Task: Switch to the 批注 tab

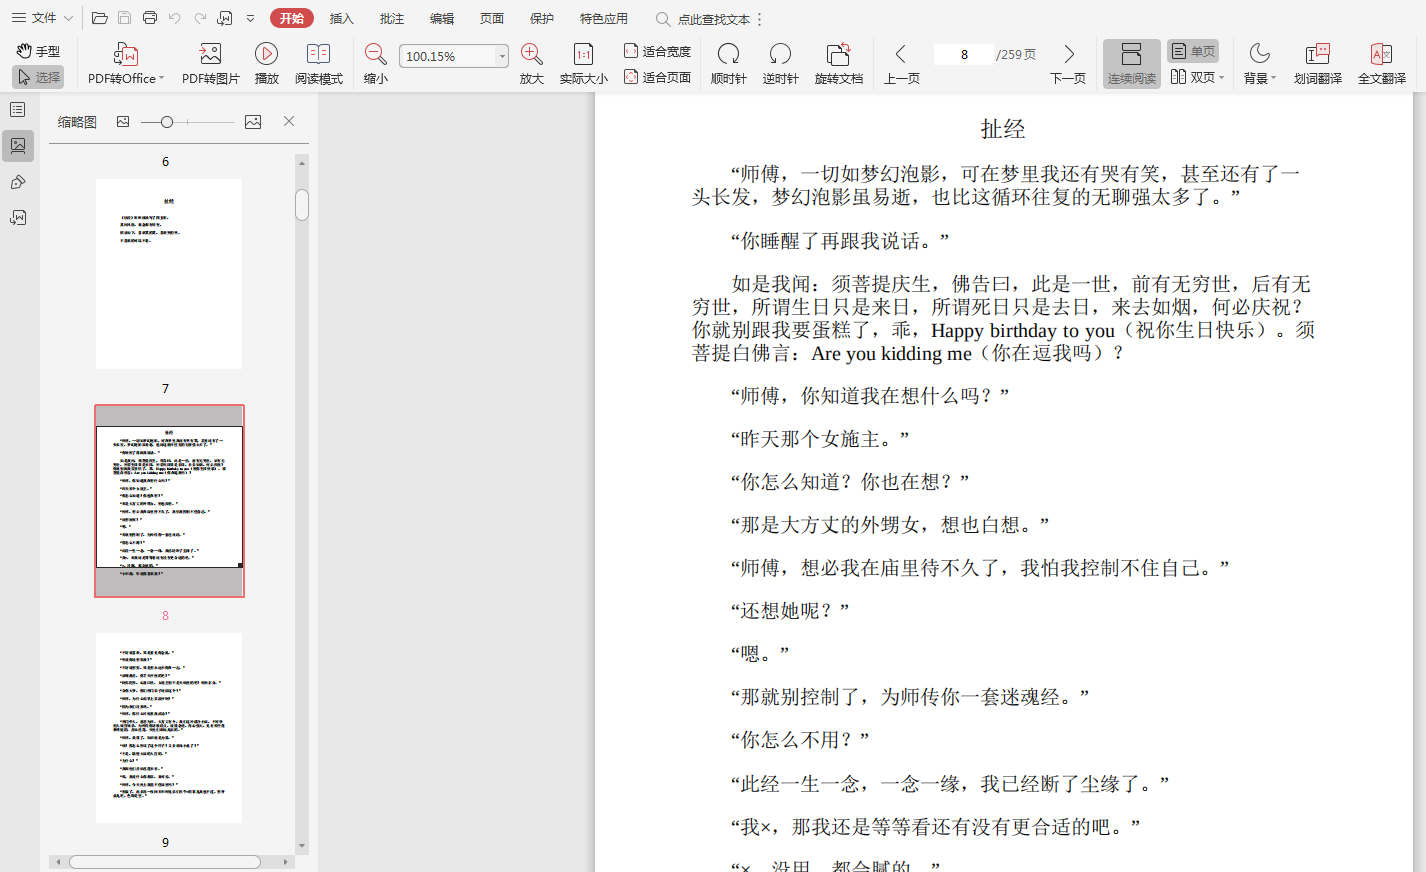Action: (392, 18)
